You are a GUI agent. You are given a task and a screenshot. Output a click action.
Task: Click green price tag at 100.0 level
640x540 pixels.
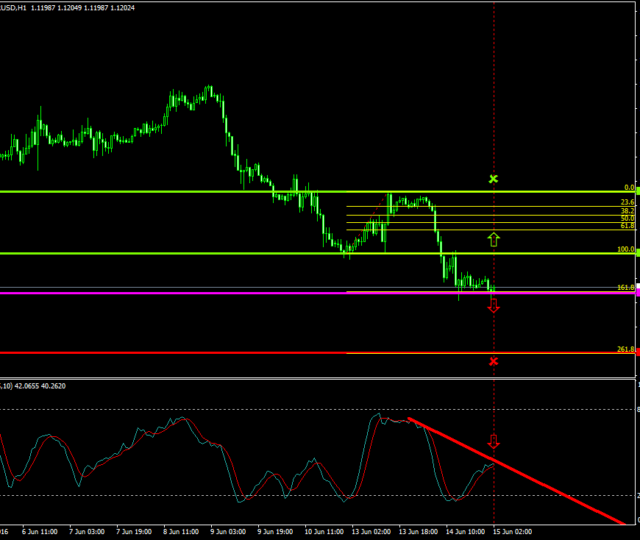637,253
